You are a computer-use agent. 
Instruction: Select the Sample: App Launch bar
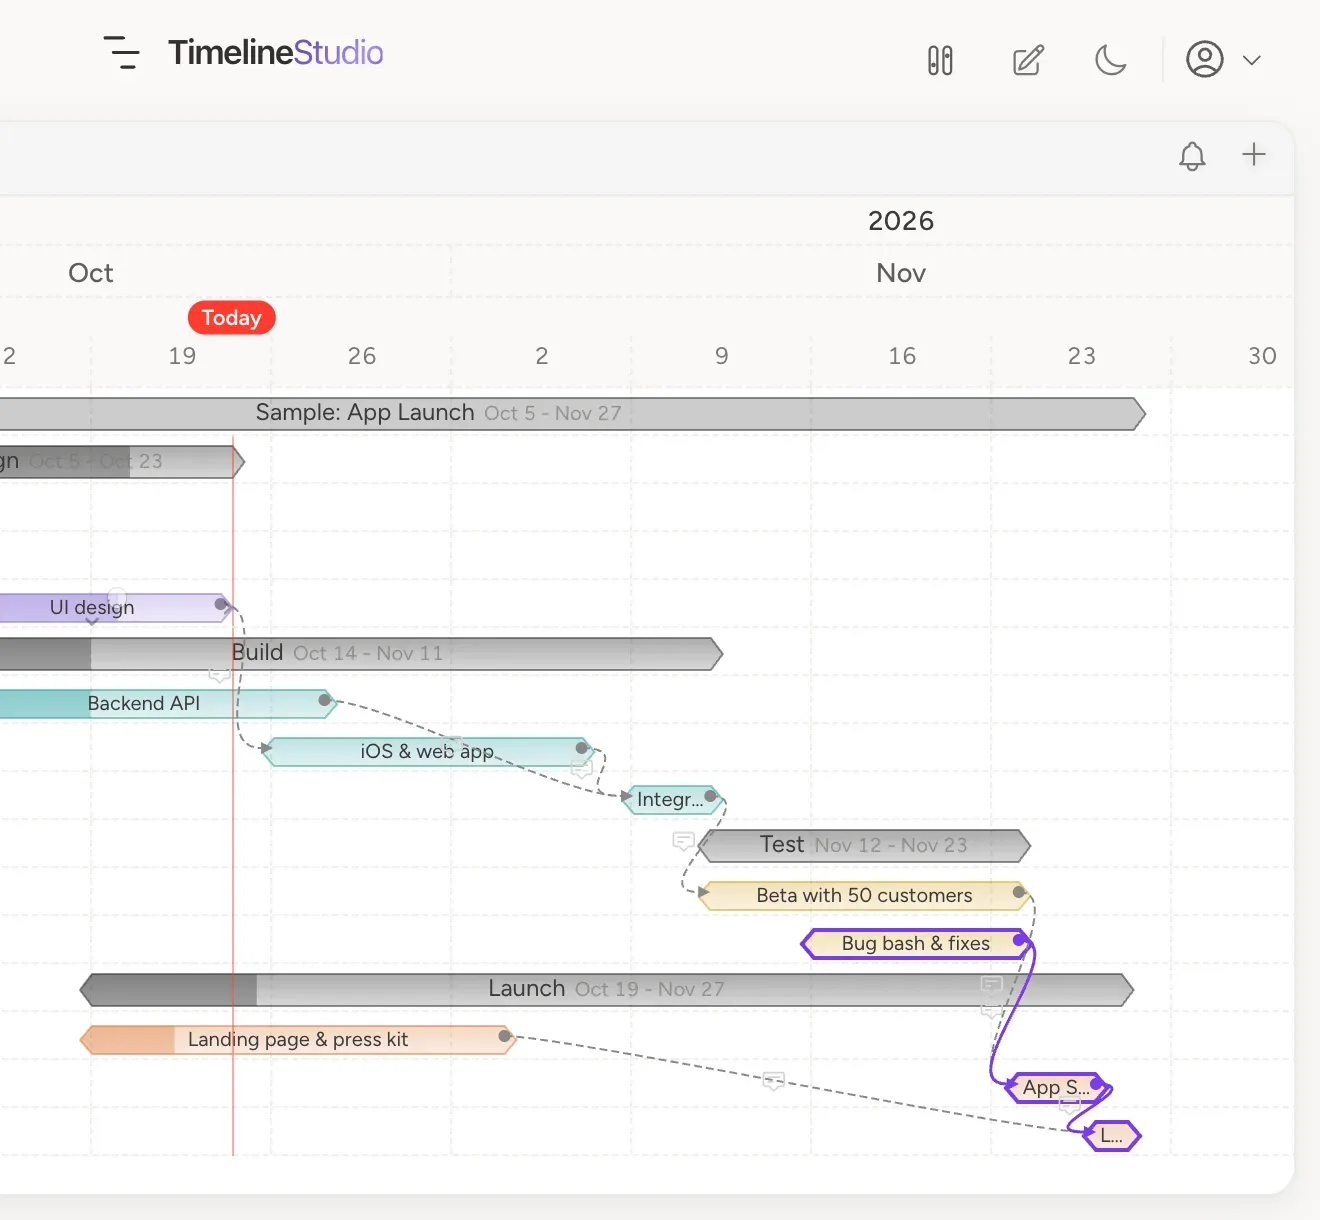click(x=572, y=413)
